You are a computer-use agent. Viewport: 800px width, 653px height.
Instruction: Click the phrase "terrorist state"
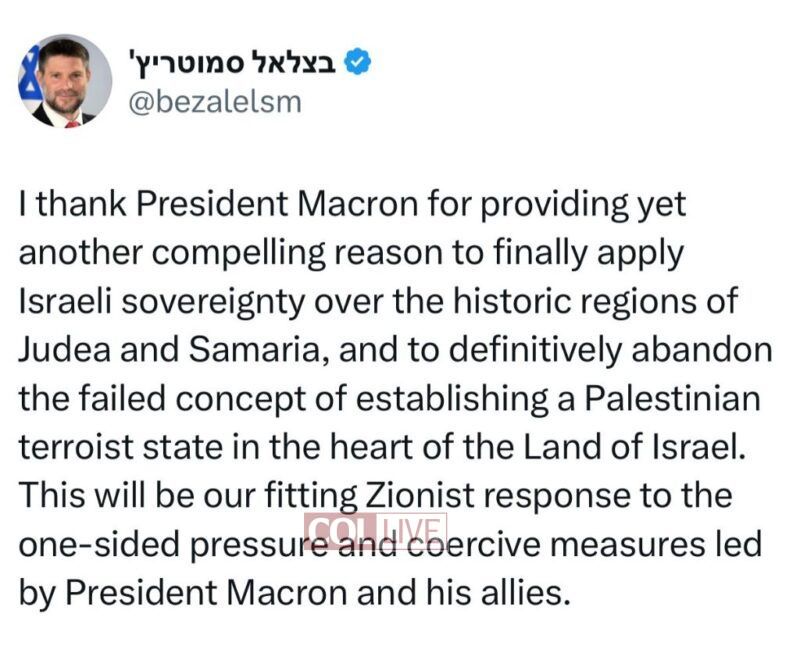coord(132,445)
